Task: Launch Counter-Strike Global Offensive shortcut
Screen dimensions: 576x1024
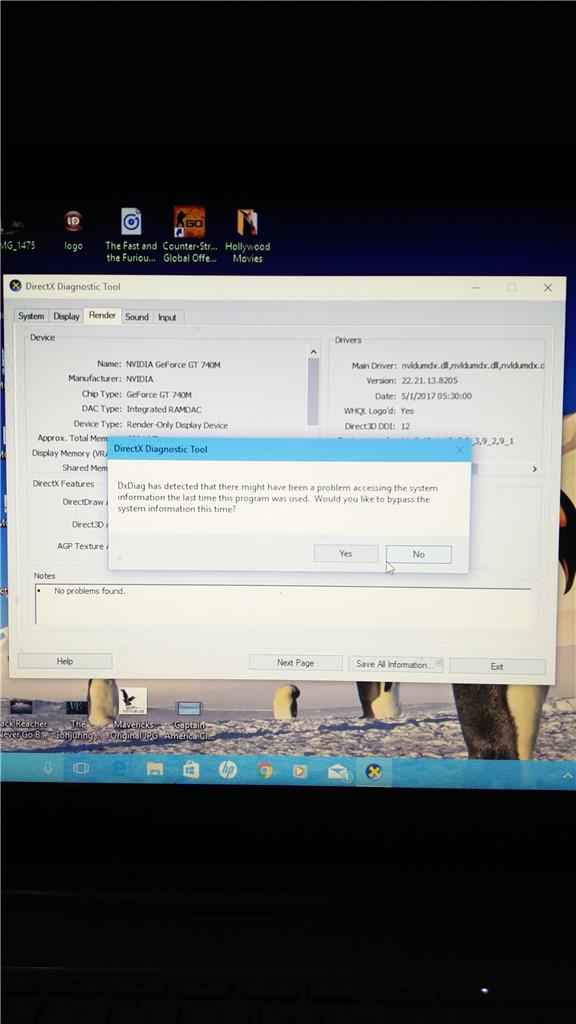Action: click(x=189, y=235)
